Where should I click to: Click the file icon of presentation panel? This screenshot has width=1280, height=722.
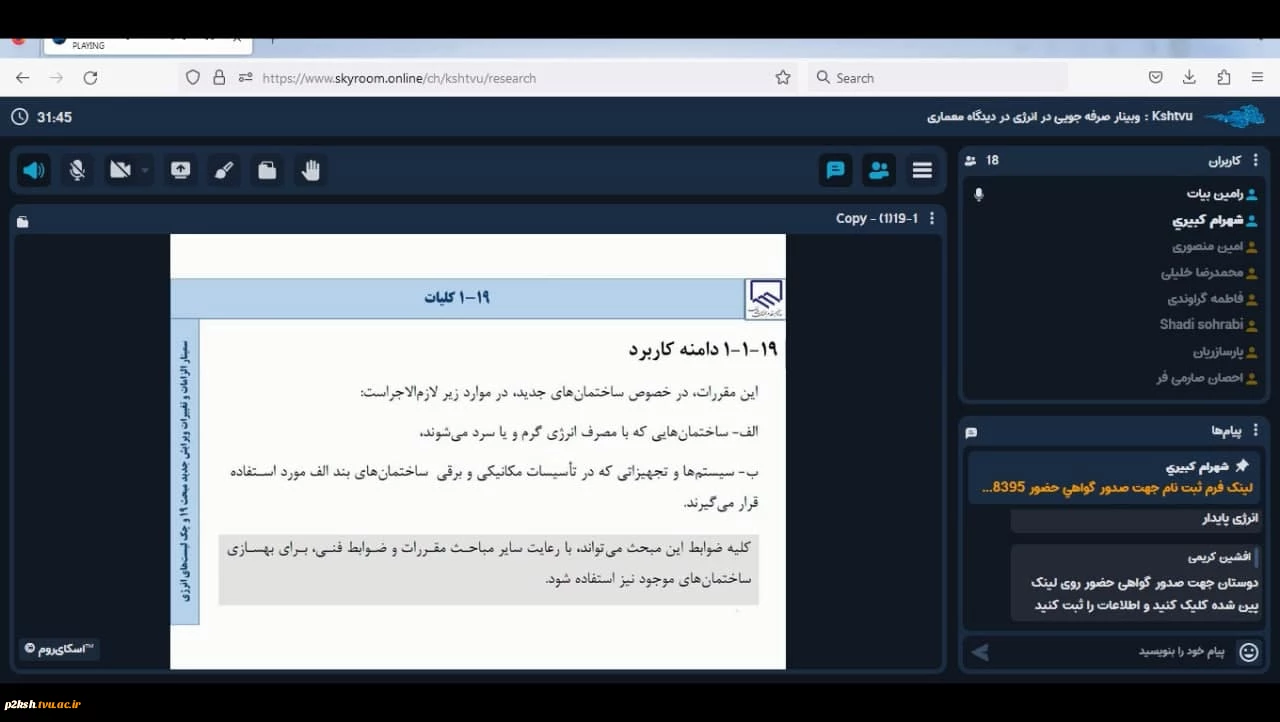click(x=23, y=221)
